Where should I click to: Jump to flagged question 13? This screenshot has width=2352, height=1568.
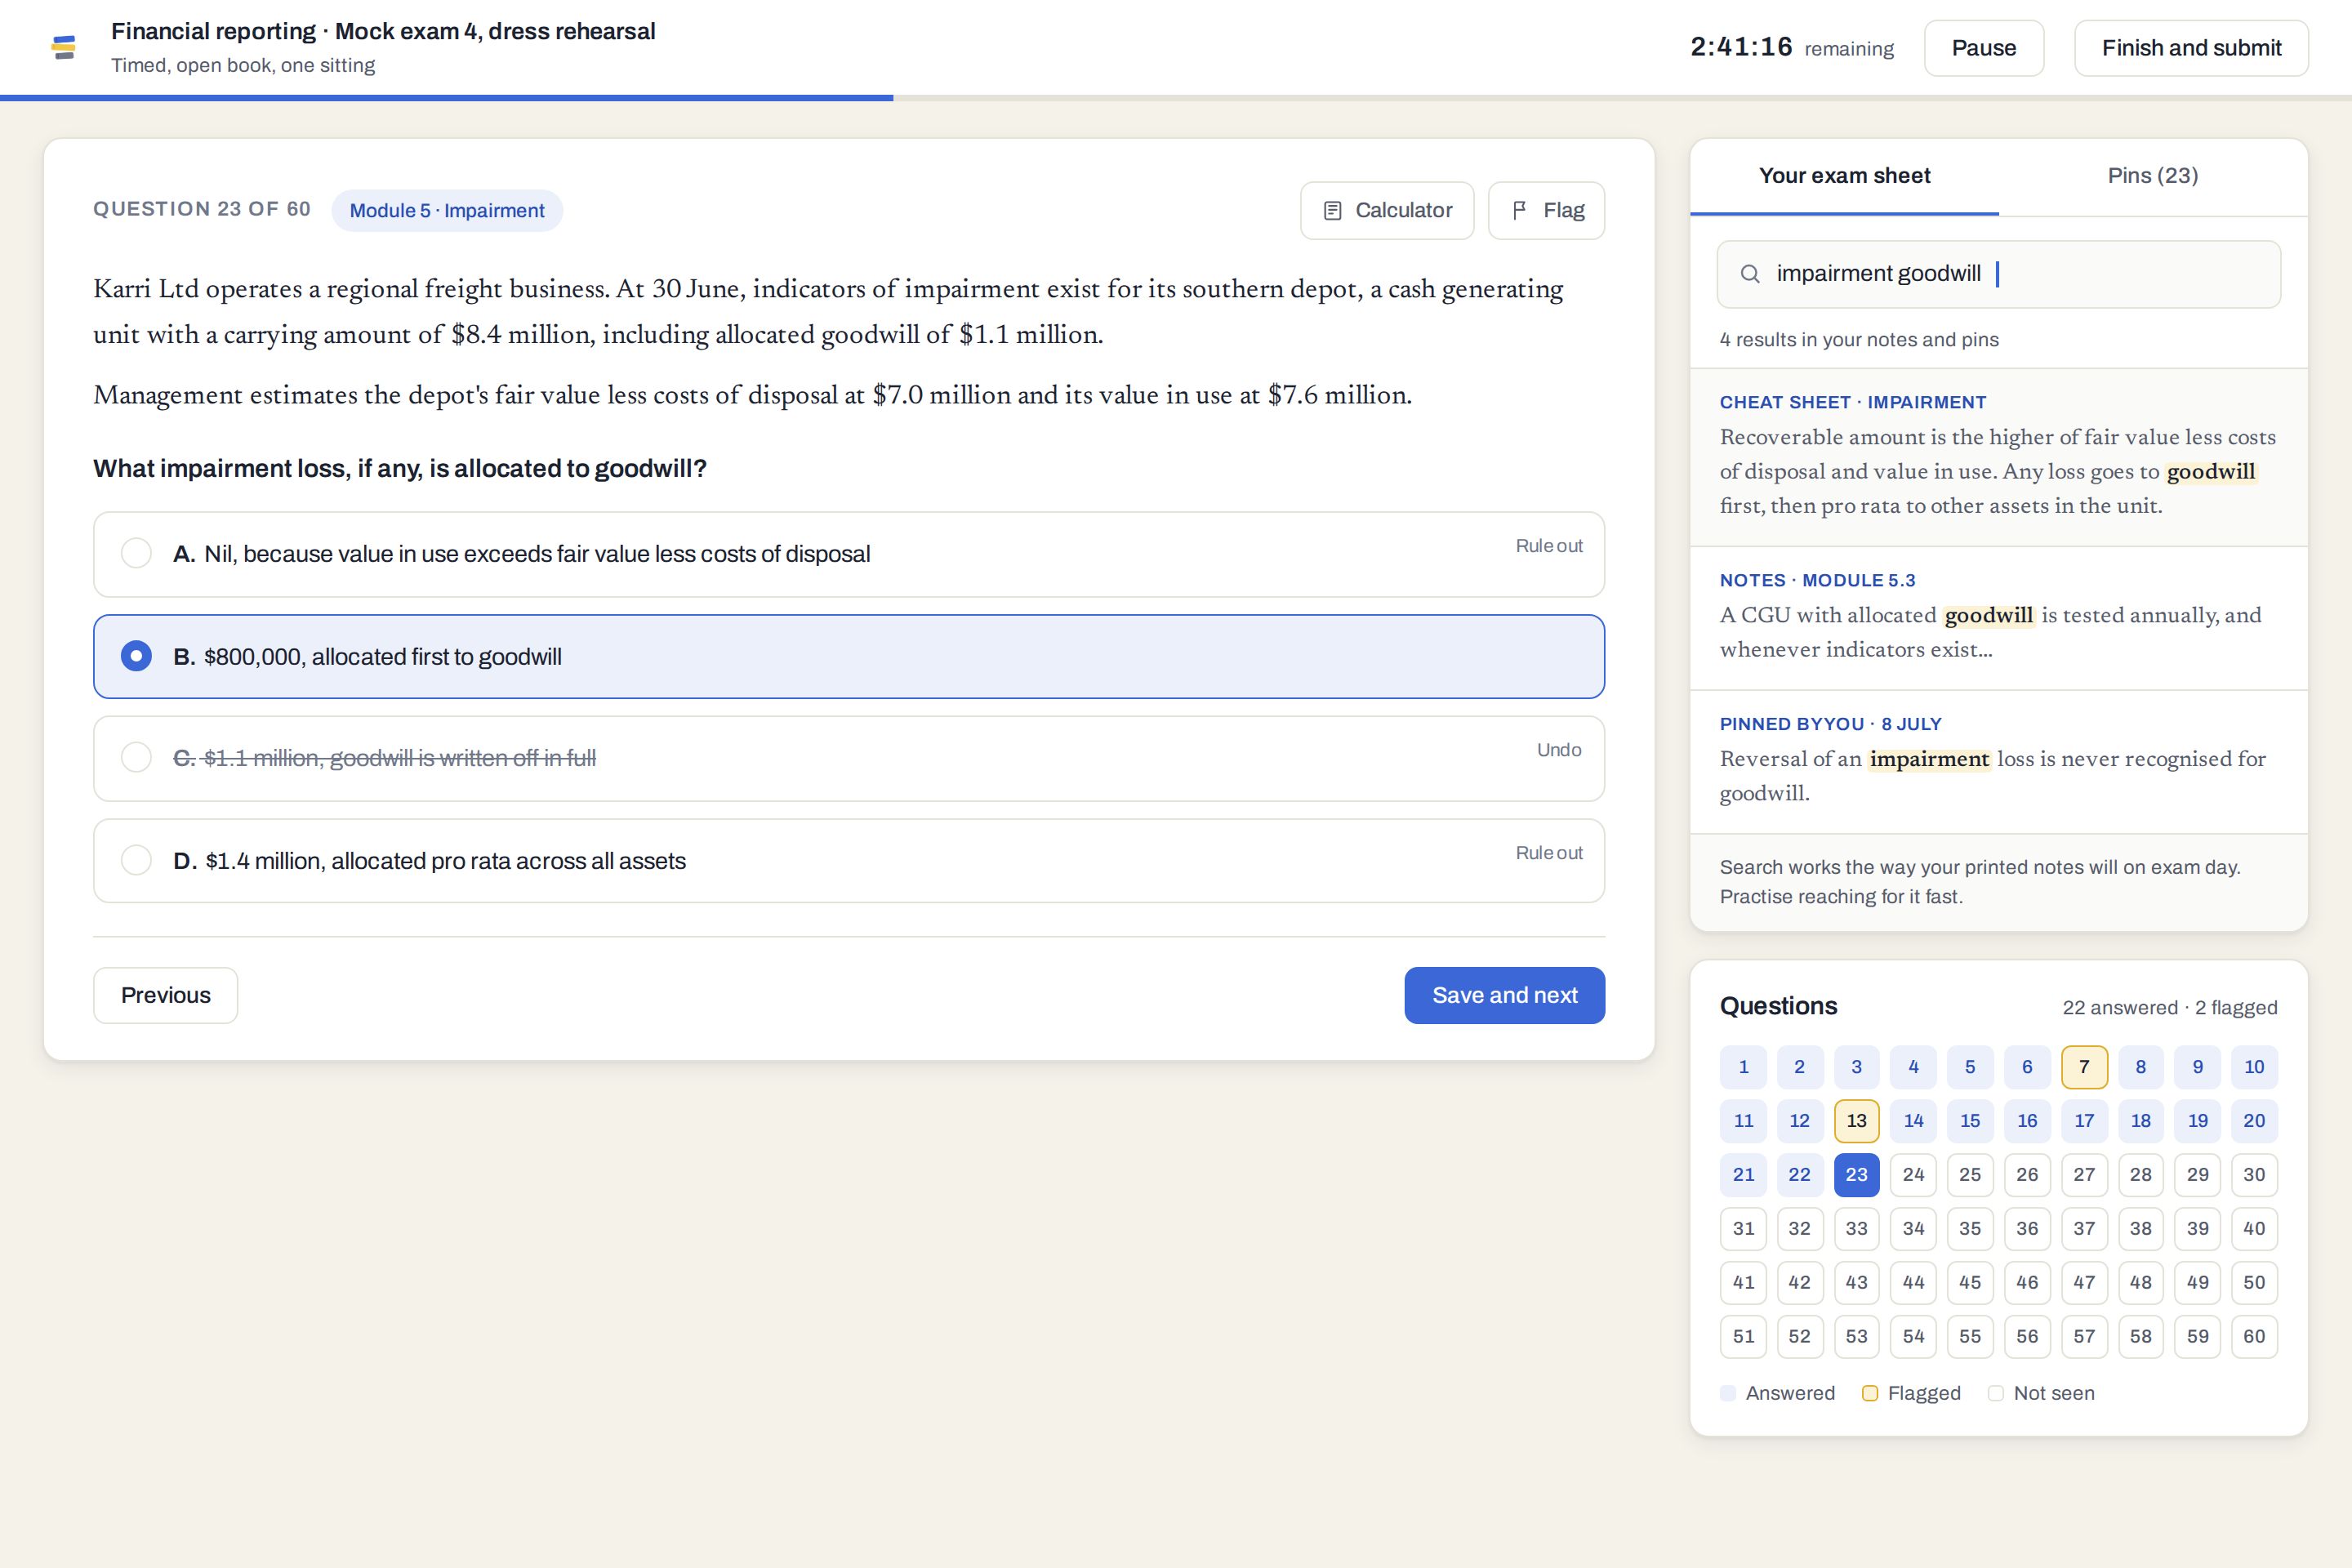(x=1856, y=1121)
